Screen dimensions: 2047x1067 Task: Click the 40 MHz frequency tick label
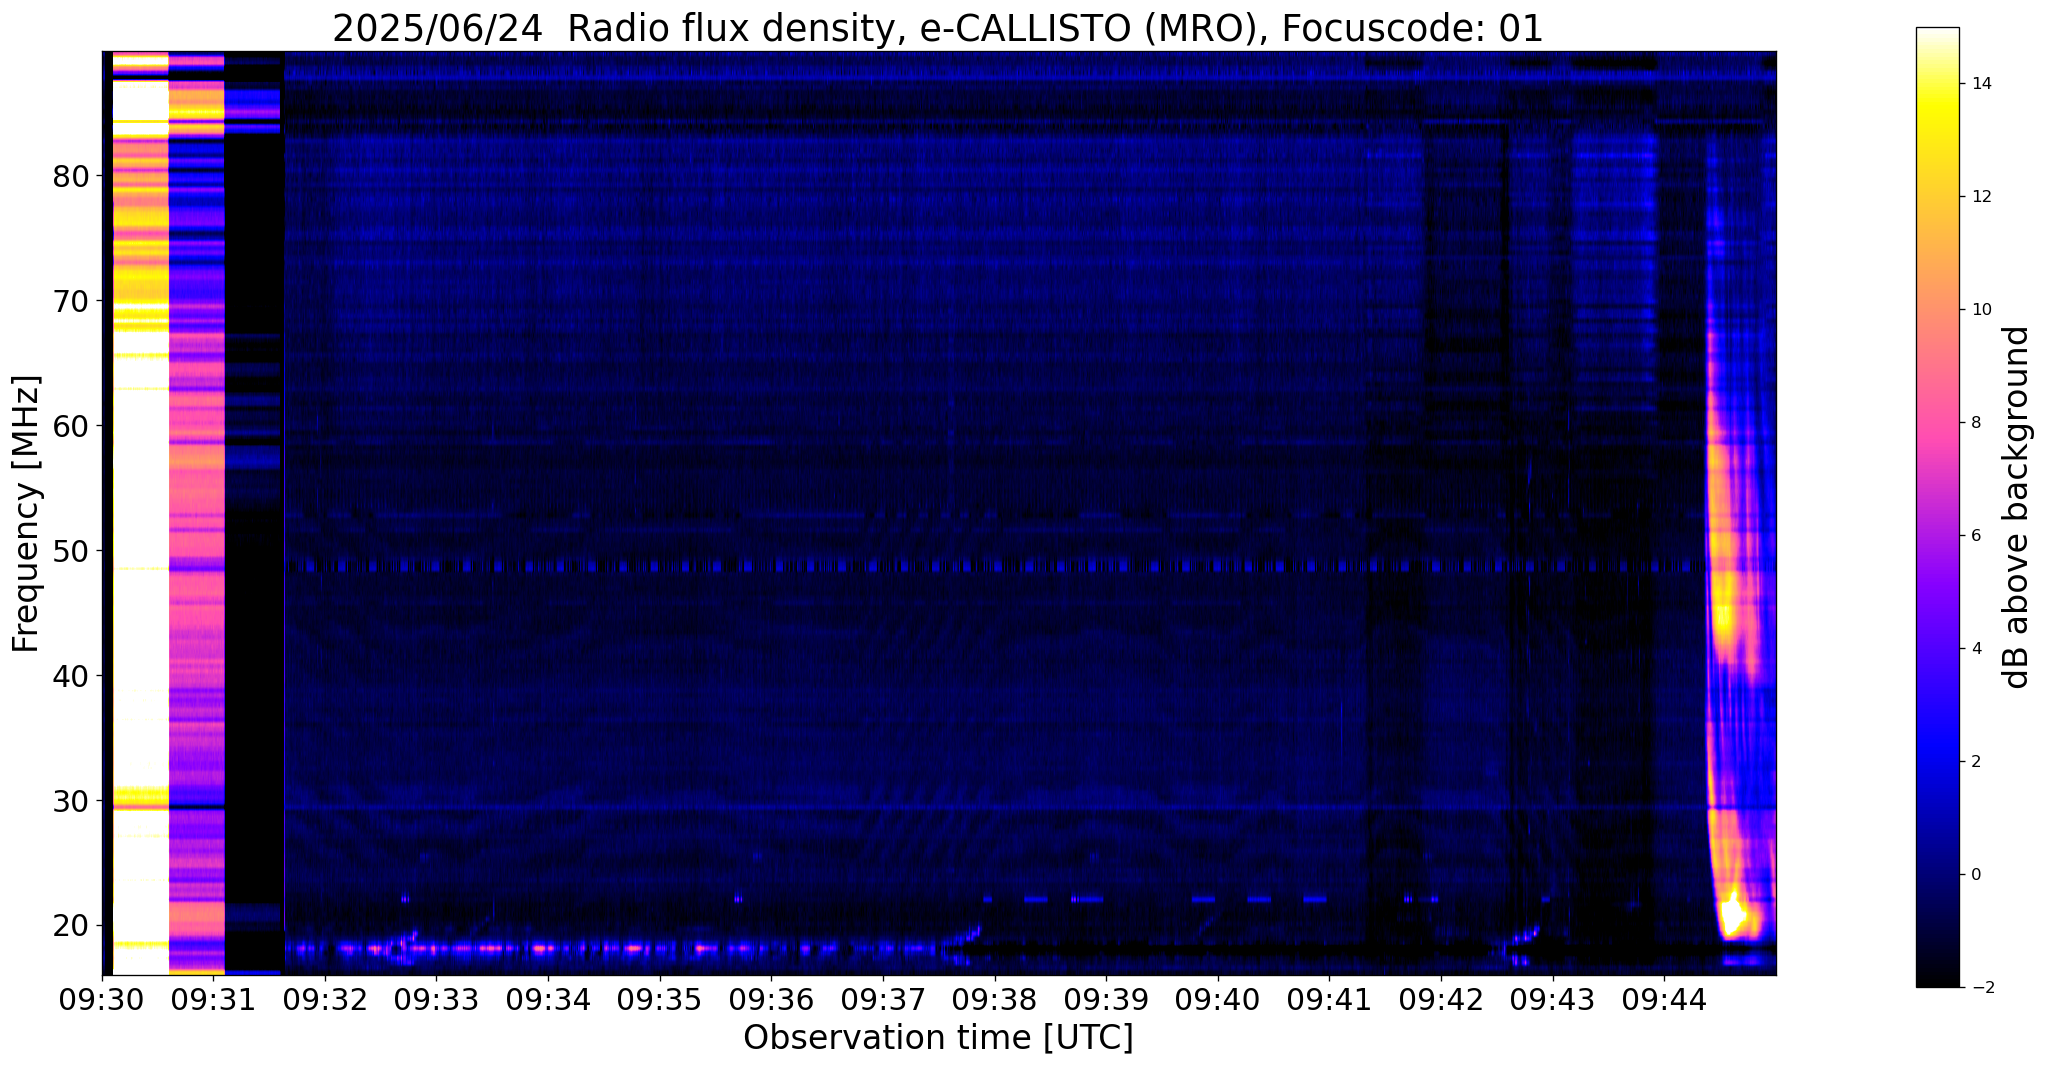70,677
